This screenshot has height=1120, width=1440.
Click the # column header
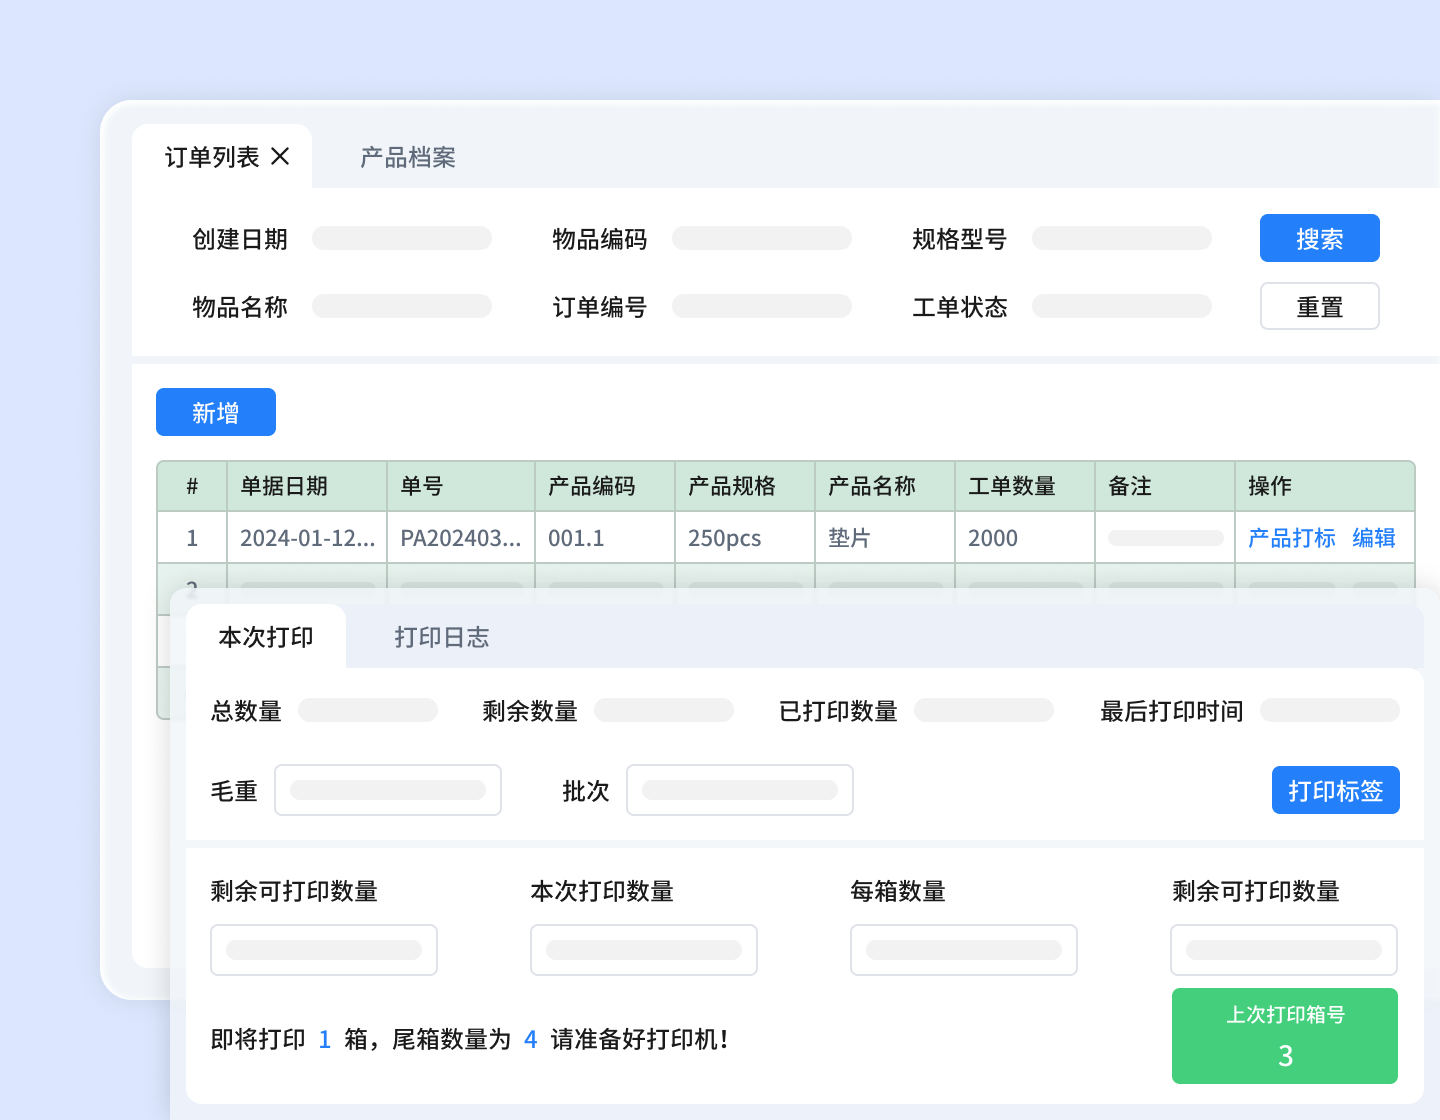pyautogui.click(x=192, y=486)
